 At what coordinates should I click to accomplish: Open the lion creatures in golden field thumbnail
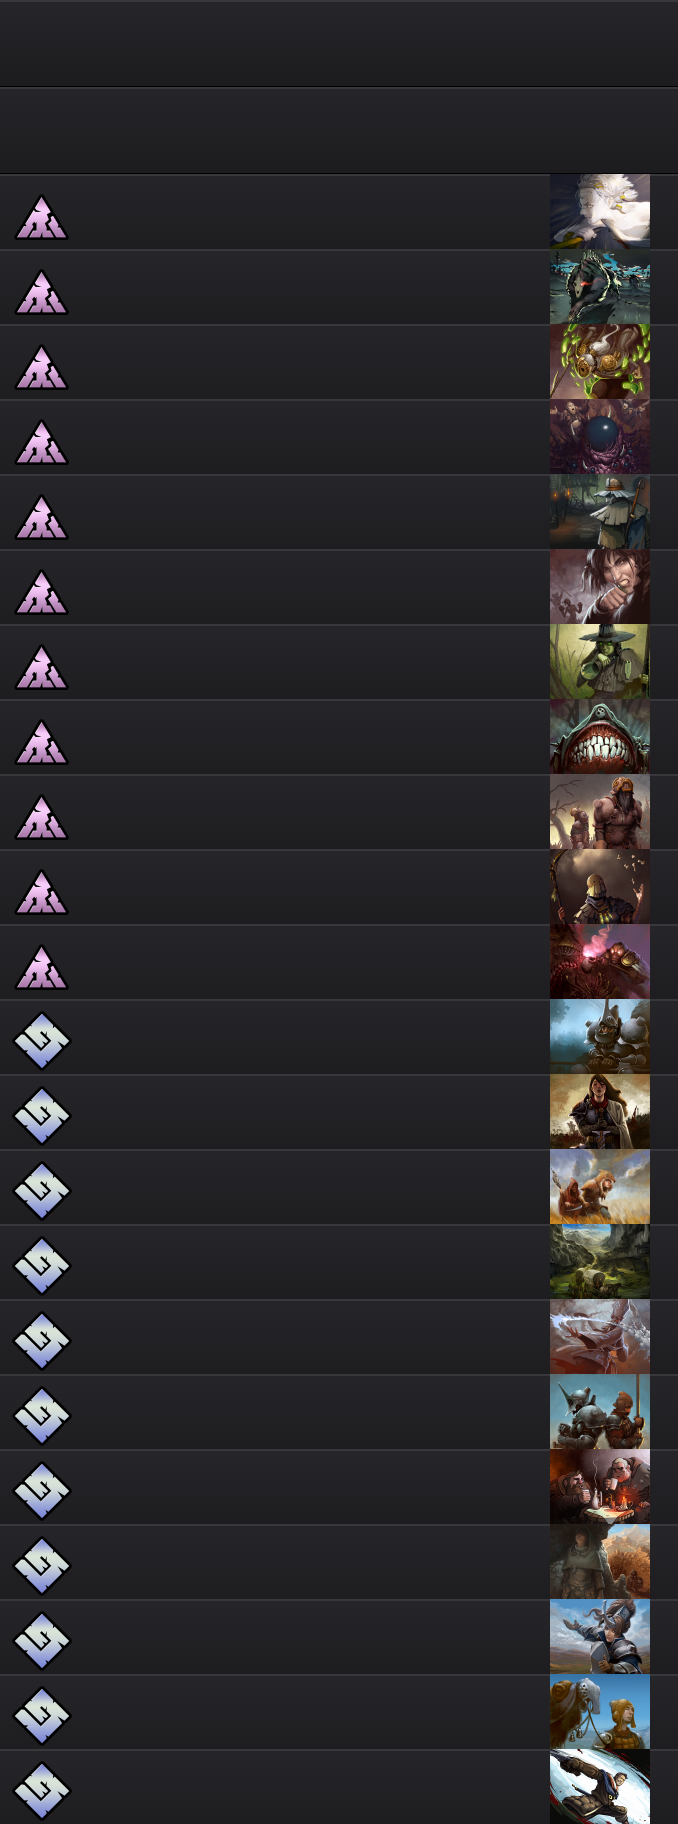[600, 1187]
